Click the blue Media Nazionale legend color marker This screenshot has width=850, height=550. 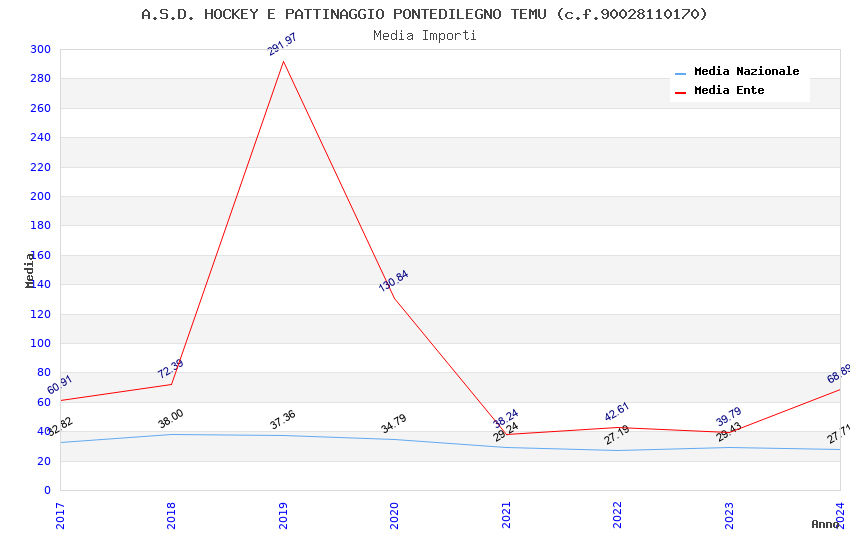(x=680, y=74)
